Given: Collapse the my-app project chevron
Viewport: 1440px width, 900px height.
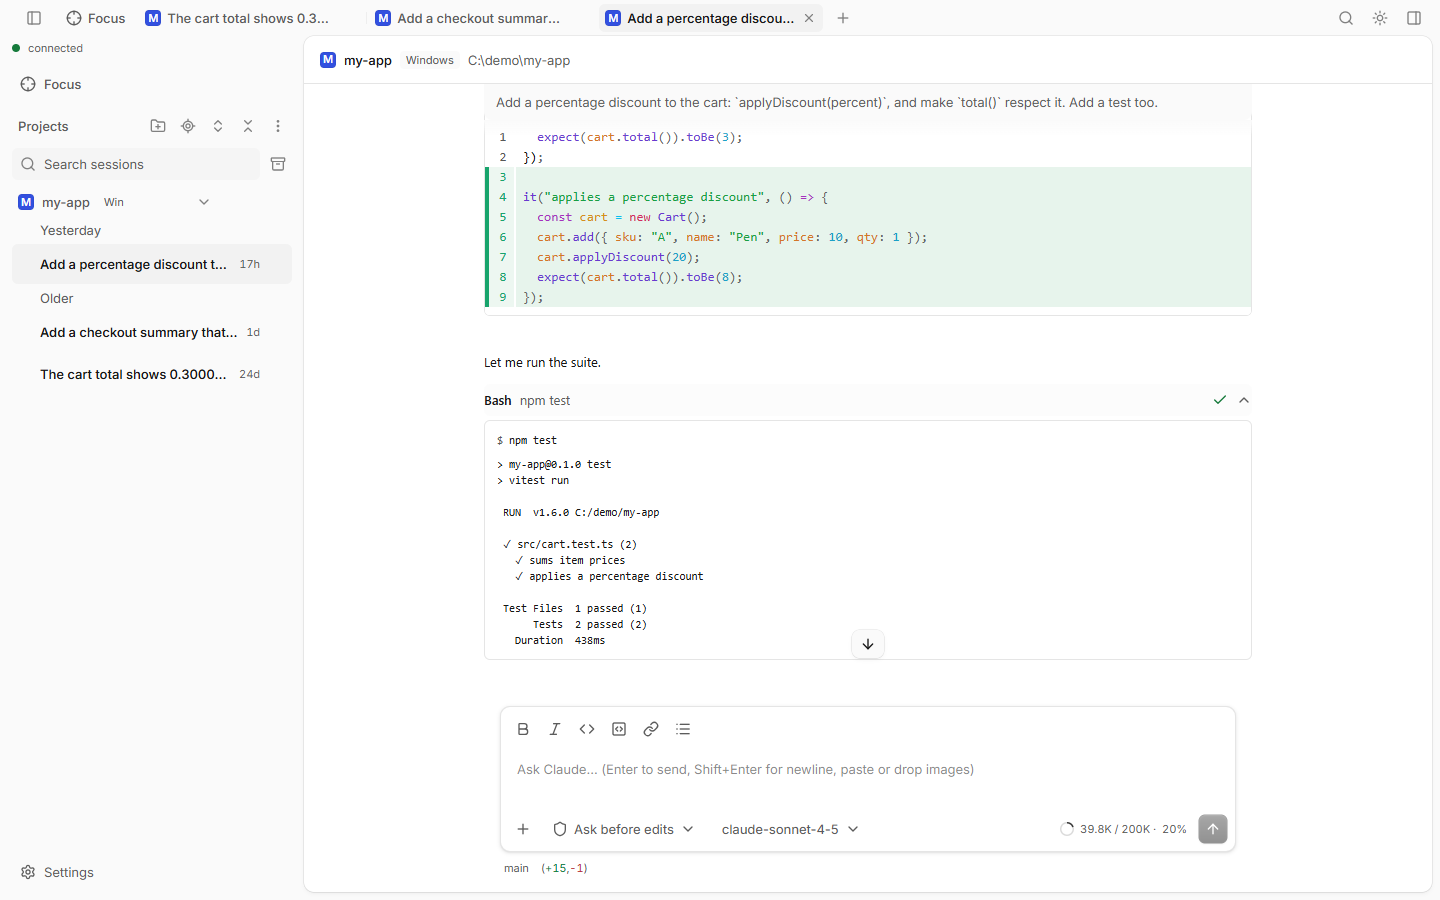Looking at the screenshot, I should pyautogui.click(x=204, y=202).
